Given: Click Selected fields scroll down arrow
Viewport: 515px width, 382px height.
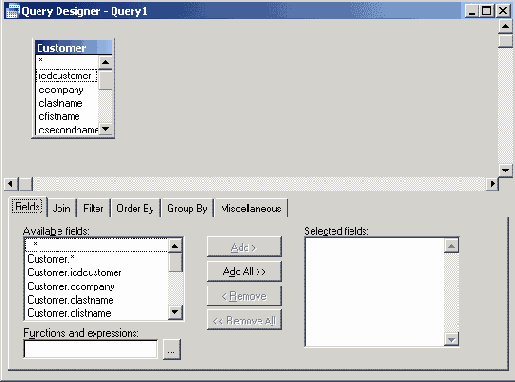Looking at the screenshot, I should [451, 339].
